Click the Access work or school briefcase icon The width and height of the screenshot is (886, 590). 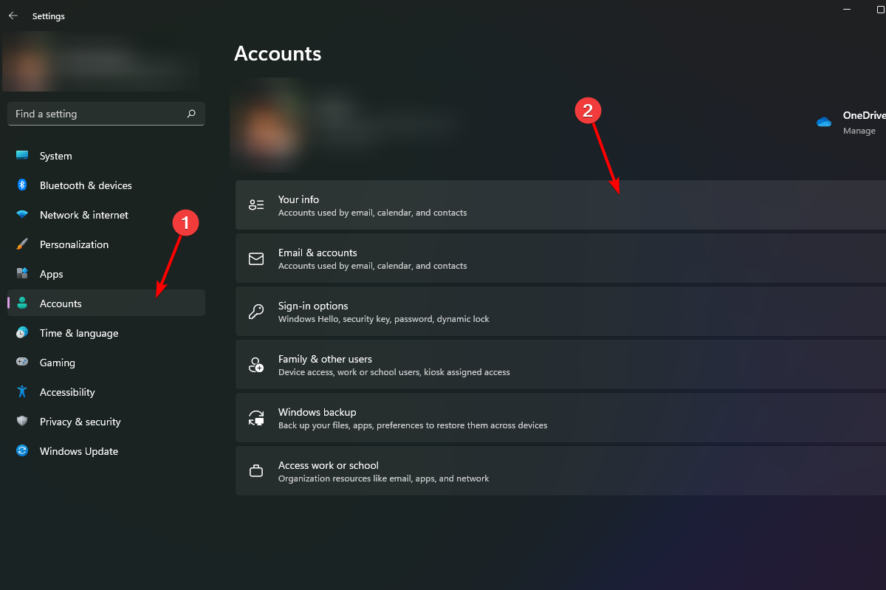pos(255,470)
